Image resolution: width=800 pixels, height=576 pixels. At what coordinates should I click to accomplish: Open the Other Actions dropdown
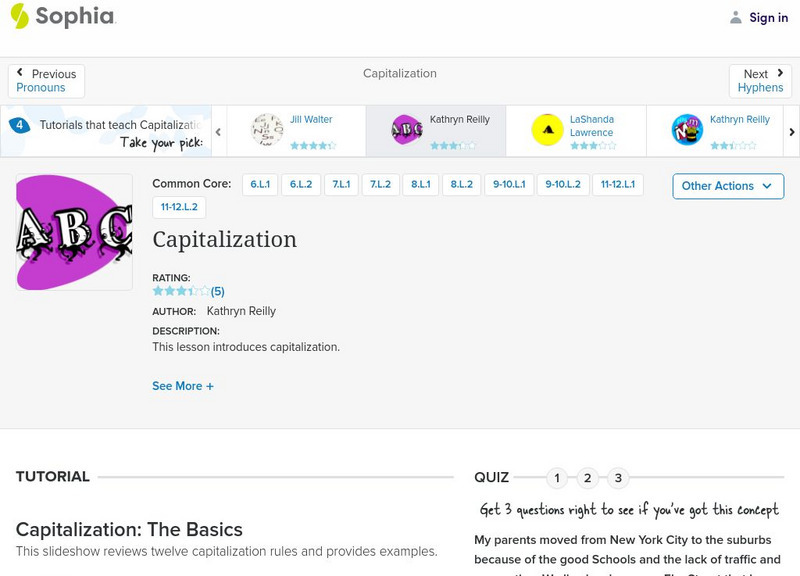click(x=727, y=186)
